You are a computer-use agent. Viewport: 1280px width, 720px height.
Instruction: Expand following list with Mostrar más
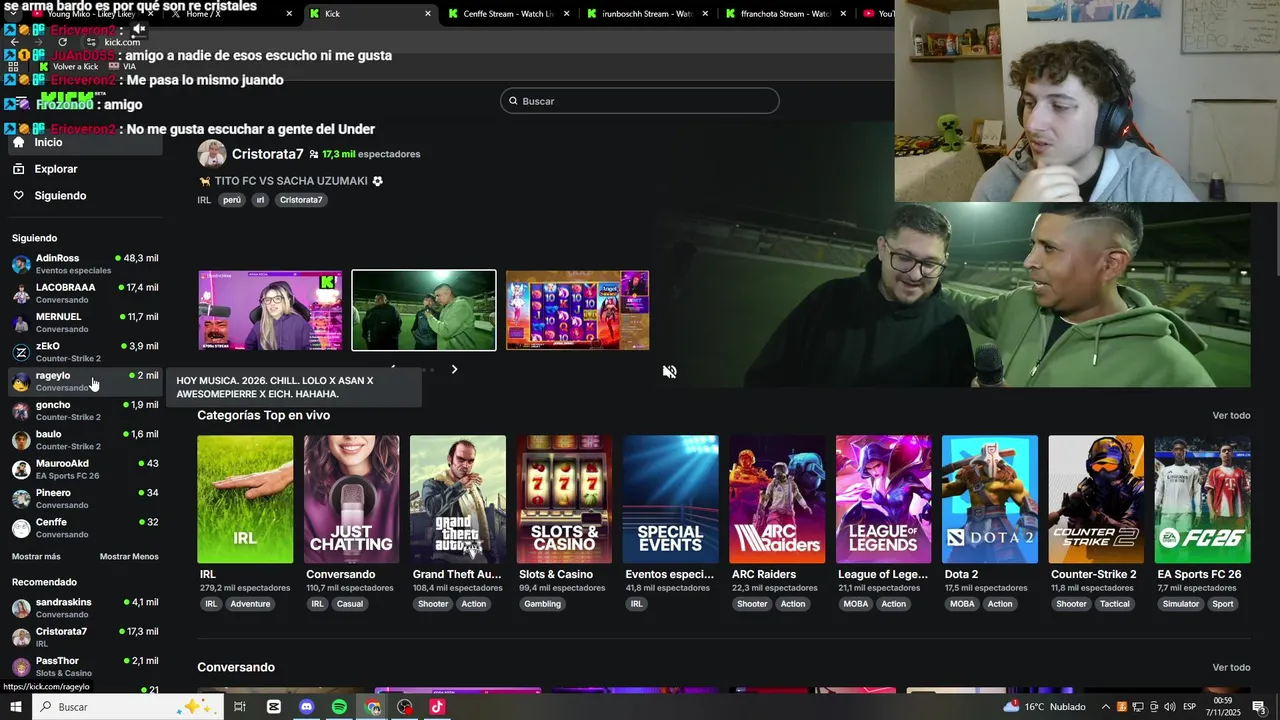[36, 557]
